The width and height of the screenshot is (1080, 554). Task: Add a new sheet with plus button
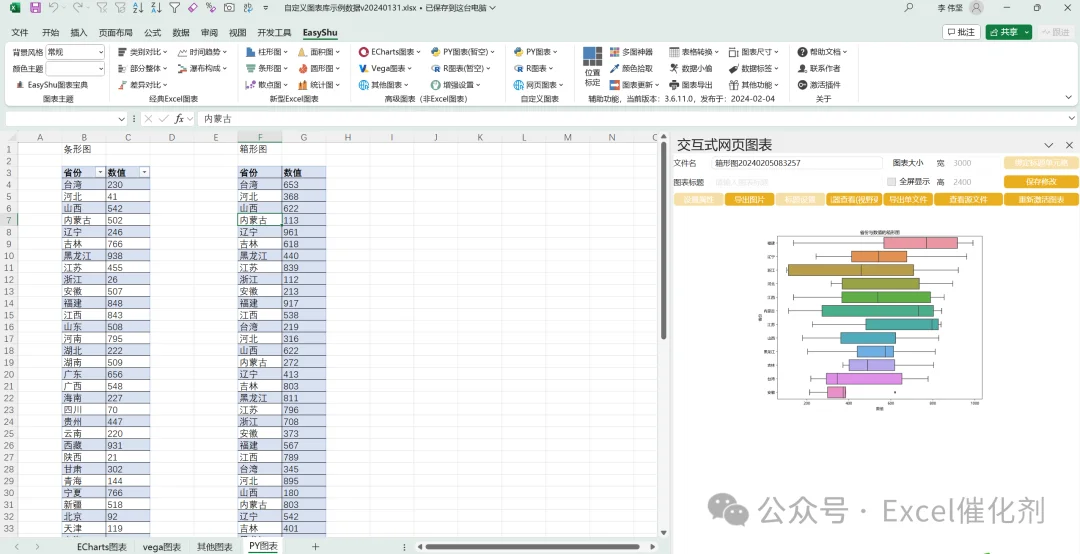315,547
